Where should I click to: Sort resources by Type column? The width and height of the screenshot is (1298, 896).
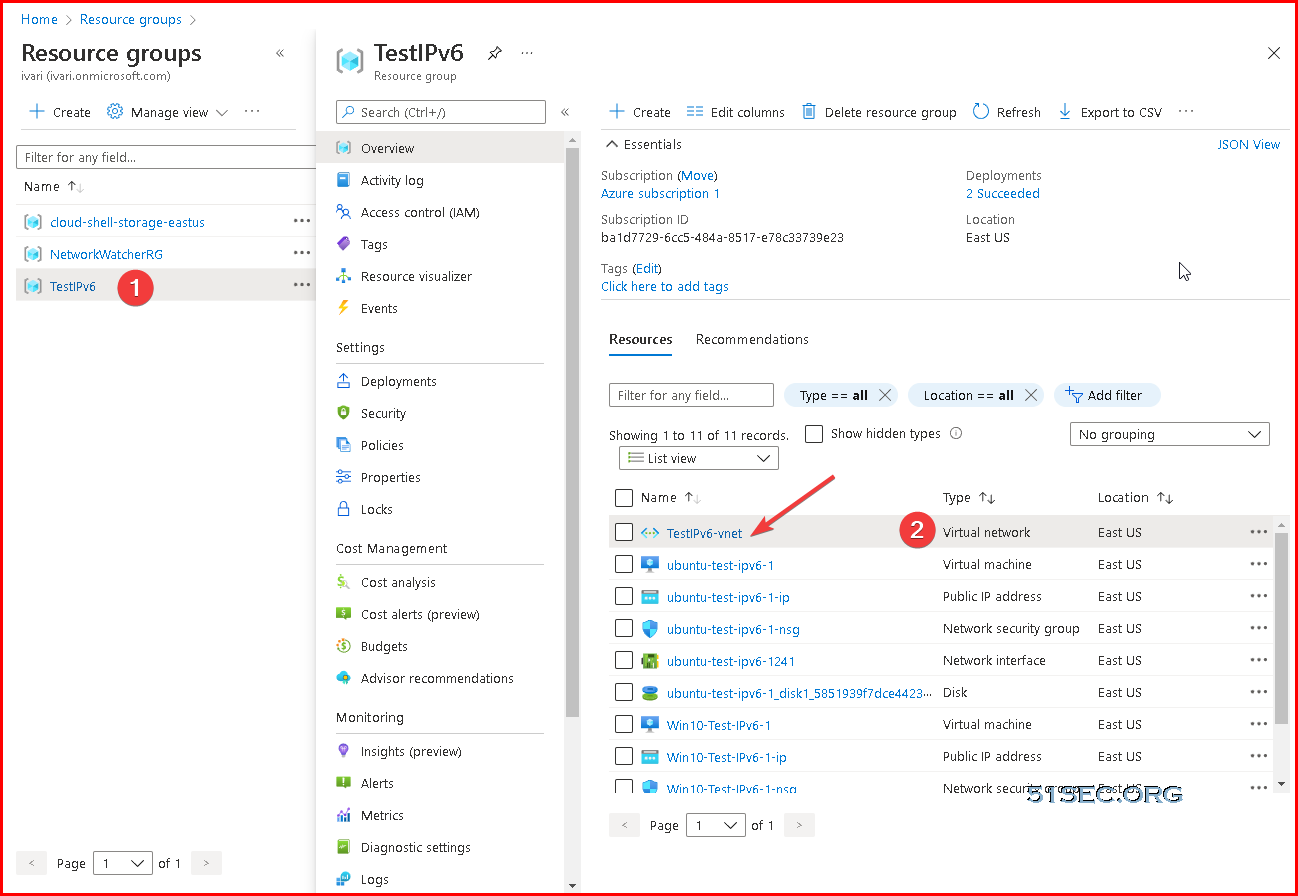point(986,498)
